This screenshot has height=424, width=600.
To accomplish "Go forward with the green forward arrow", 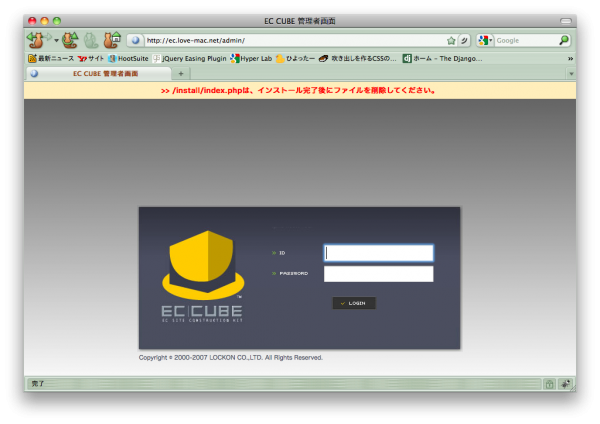I will [48, 37].
